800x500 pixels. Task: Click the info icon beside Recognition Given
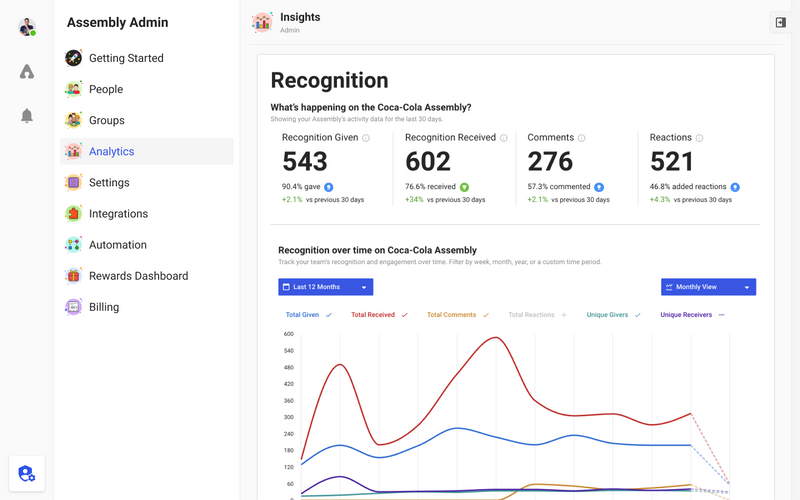366,138
